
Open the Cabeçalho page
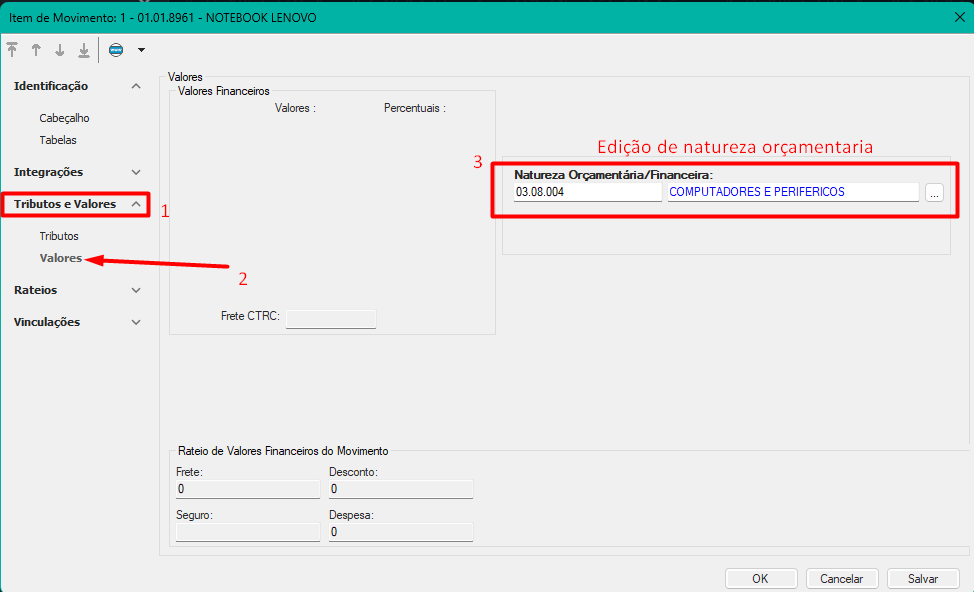pos(64,118)
